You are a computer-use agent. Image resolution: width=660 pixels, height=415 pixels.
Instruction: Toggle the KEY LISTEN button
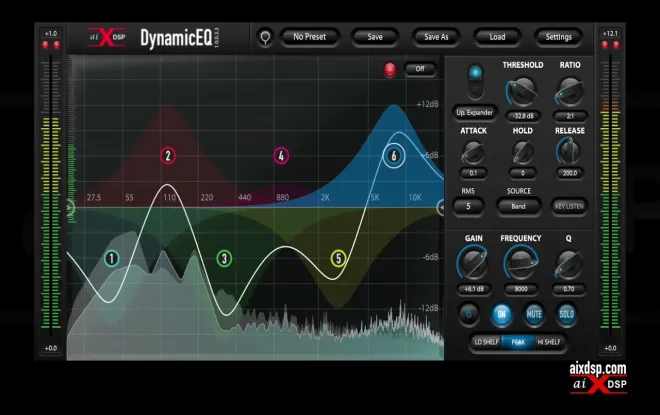(569, 206)
